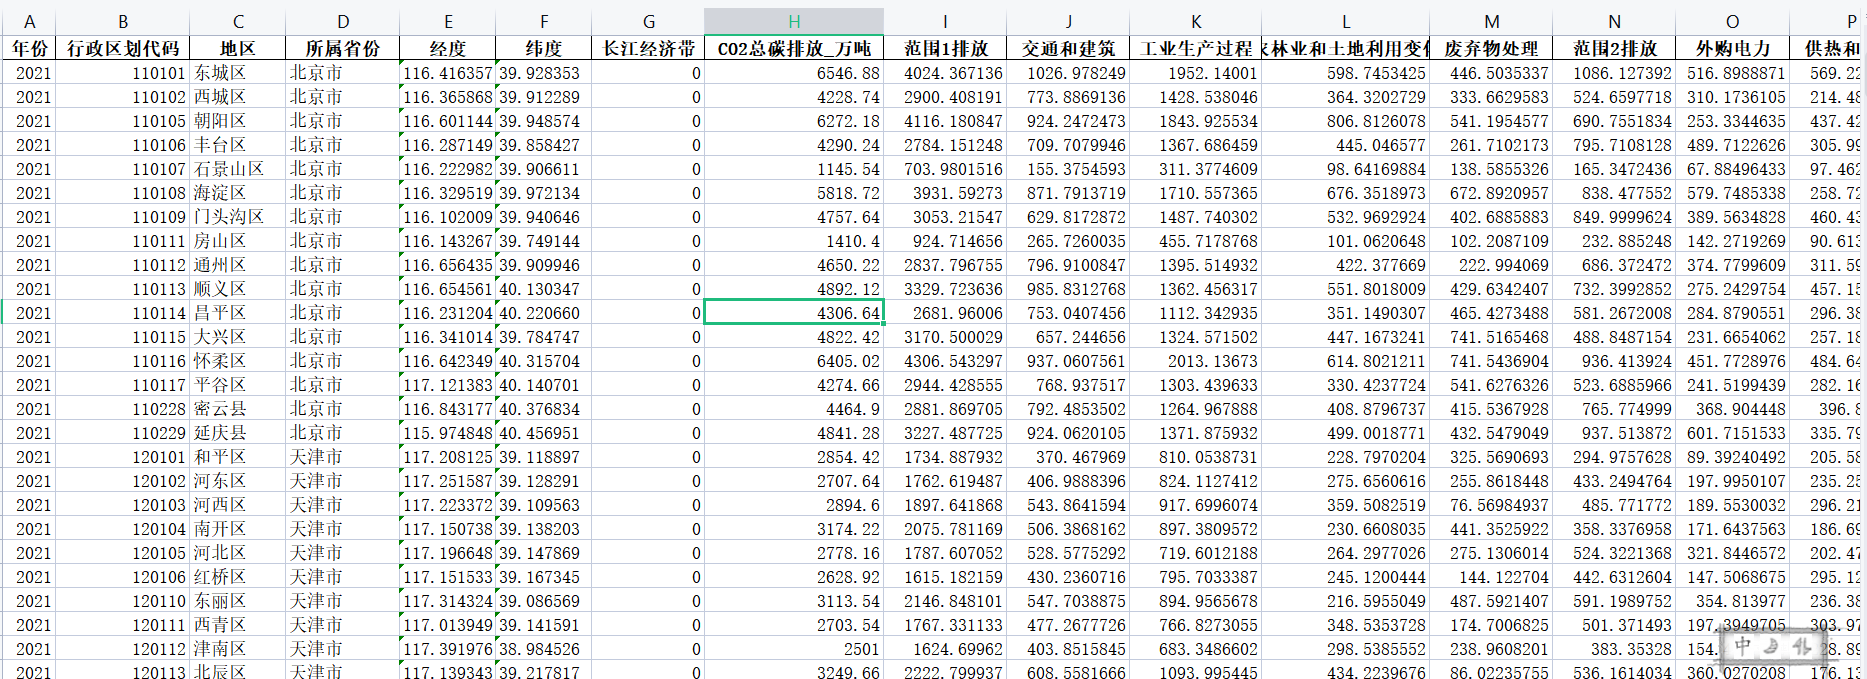
Task: Click the 所属省份 header cell
Action: pos(343,48)
